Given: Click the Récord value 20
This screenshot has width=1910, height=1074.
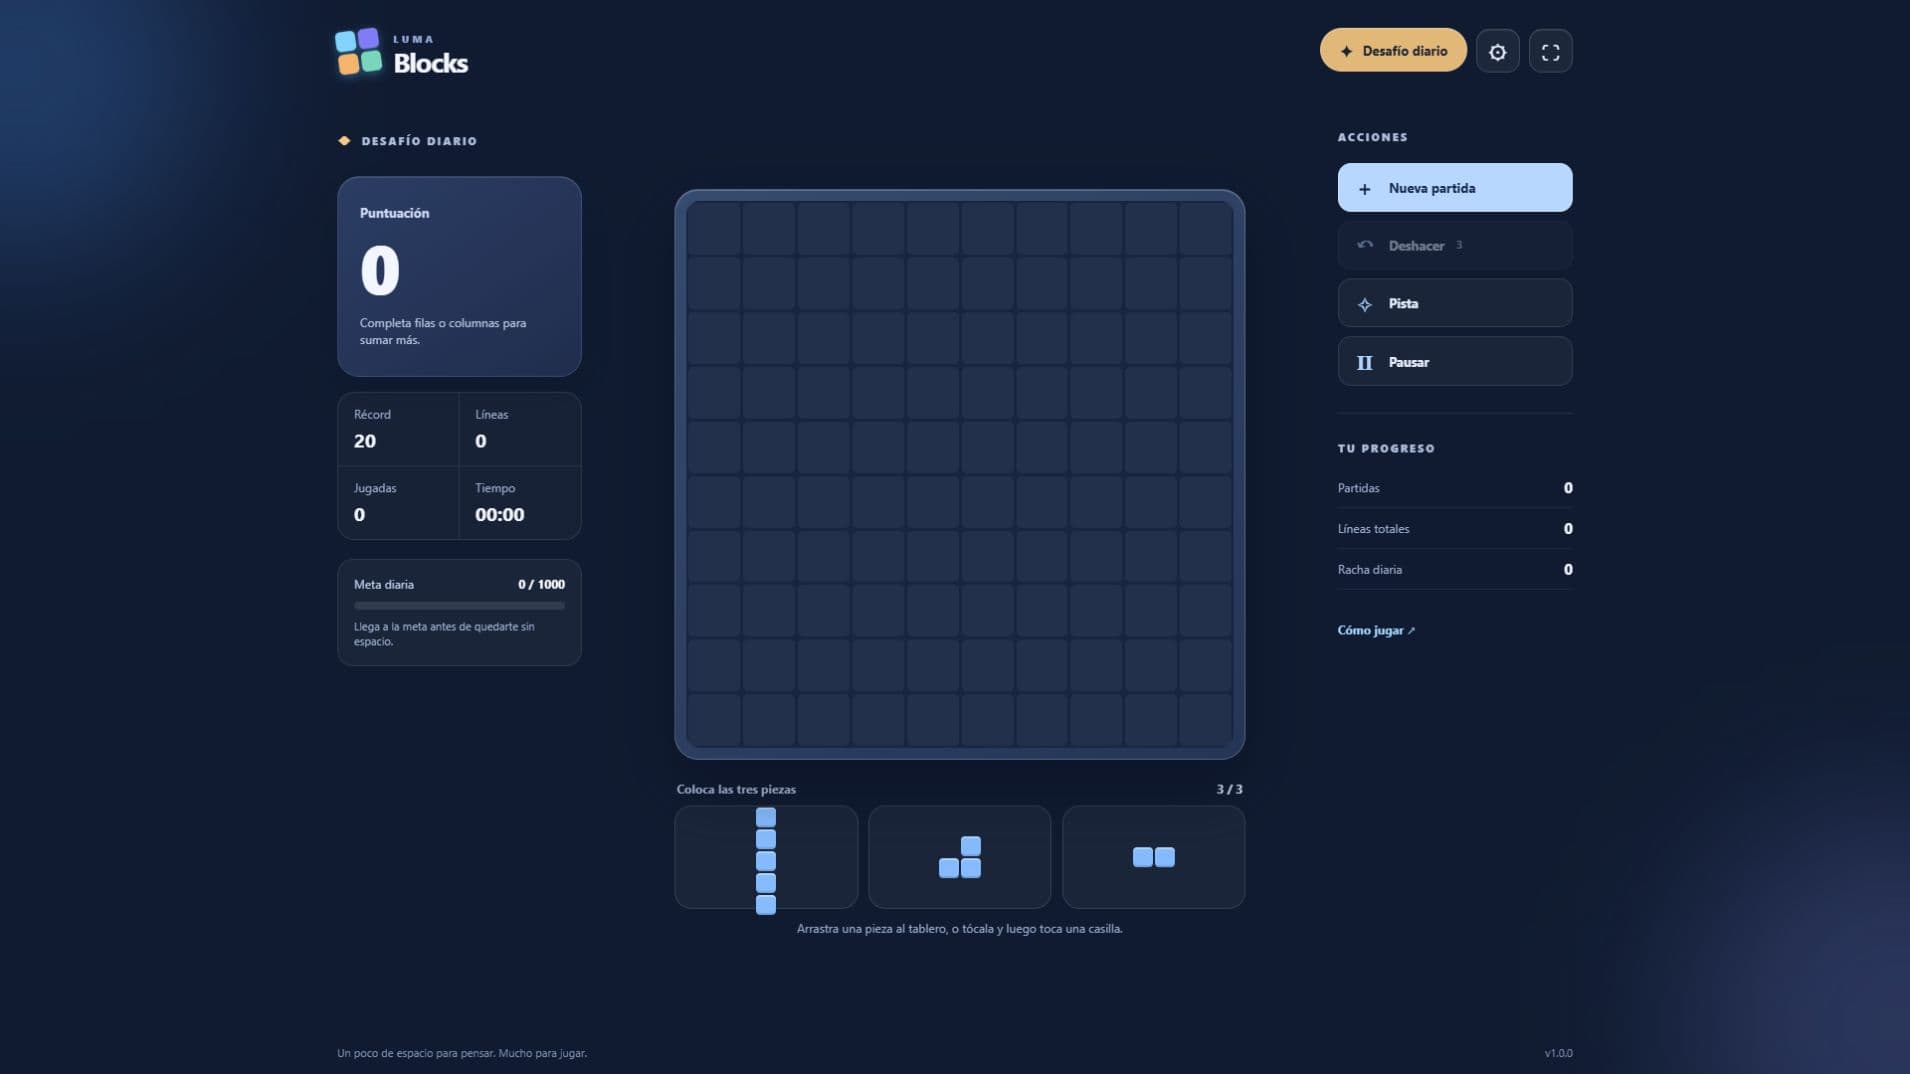Looking at the screenshot, I should (365, 441).
